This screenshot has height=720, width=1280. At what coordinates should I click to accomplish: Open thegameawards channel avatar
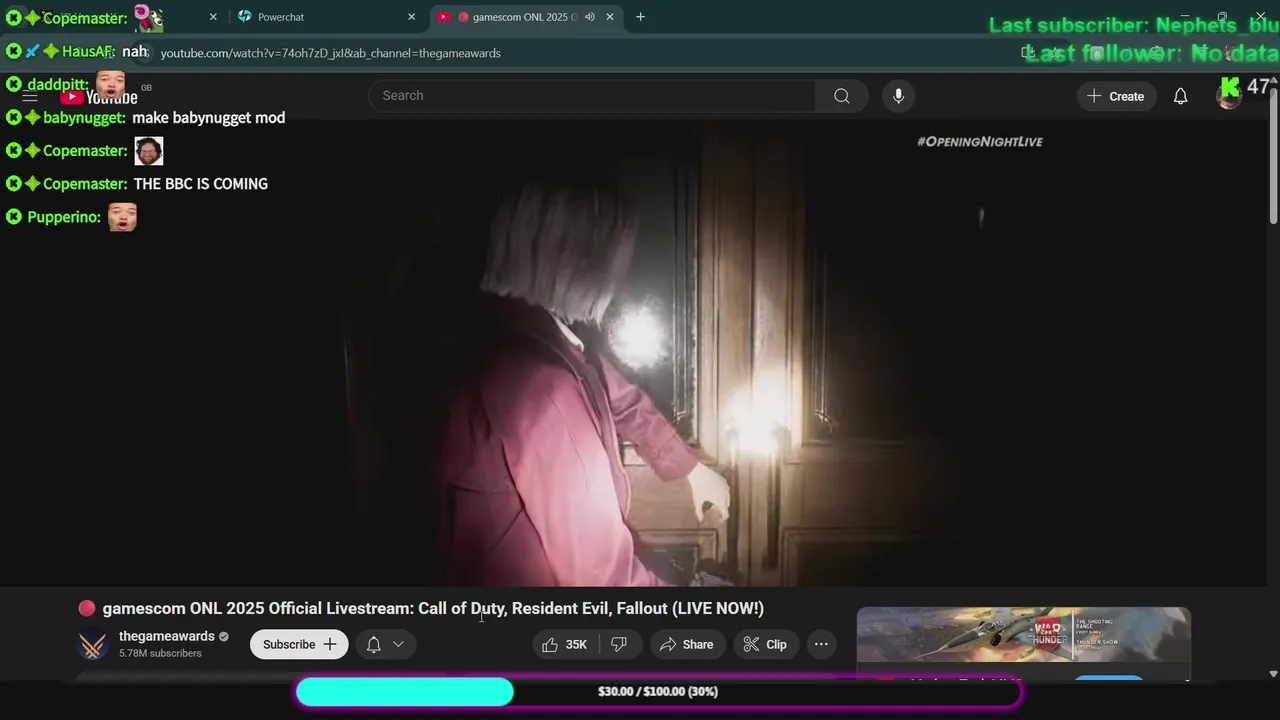93,644
